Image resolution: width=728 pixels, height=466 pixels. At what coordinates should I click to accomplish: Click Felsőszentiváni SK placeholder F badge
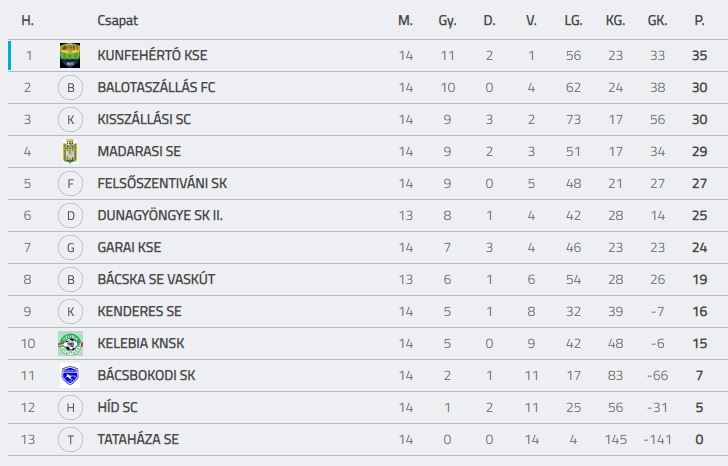tap(70, 184)
